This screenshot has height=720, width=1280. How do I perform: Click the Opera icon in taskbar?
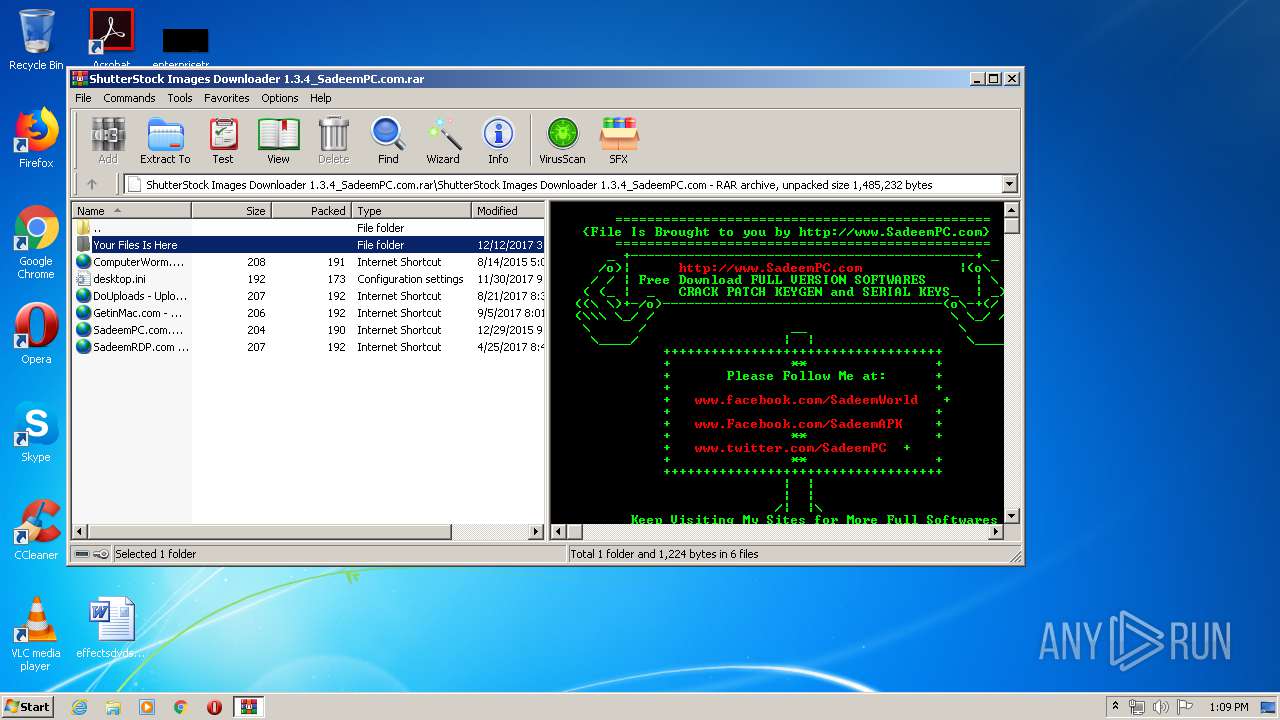214,707
